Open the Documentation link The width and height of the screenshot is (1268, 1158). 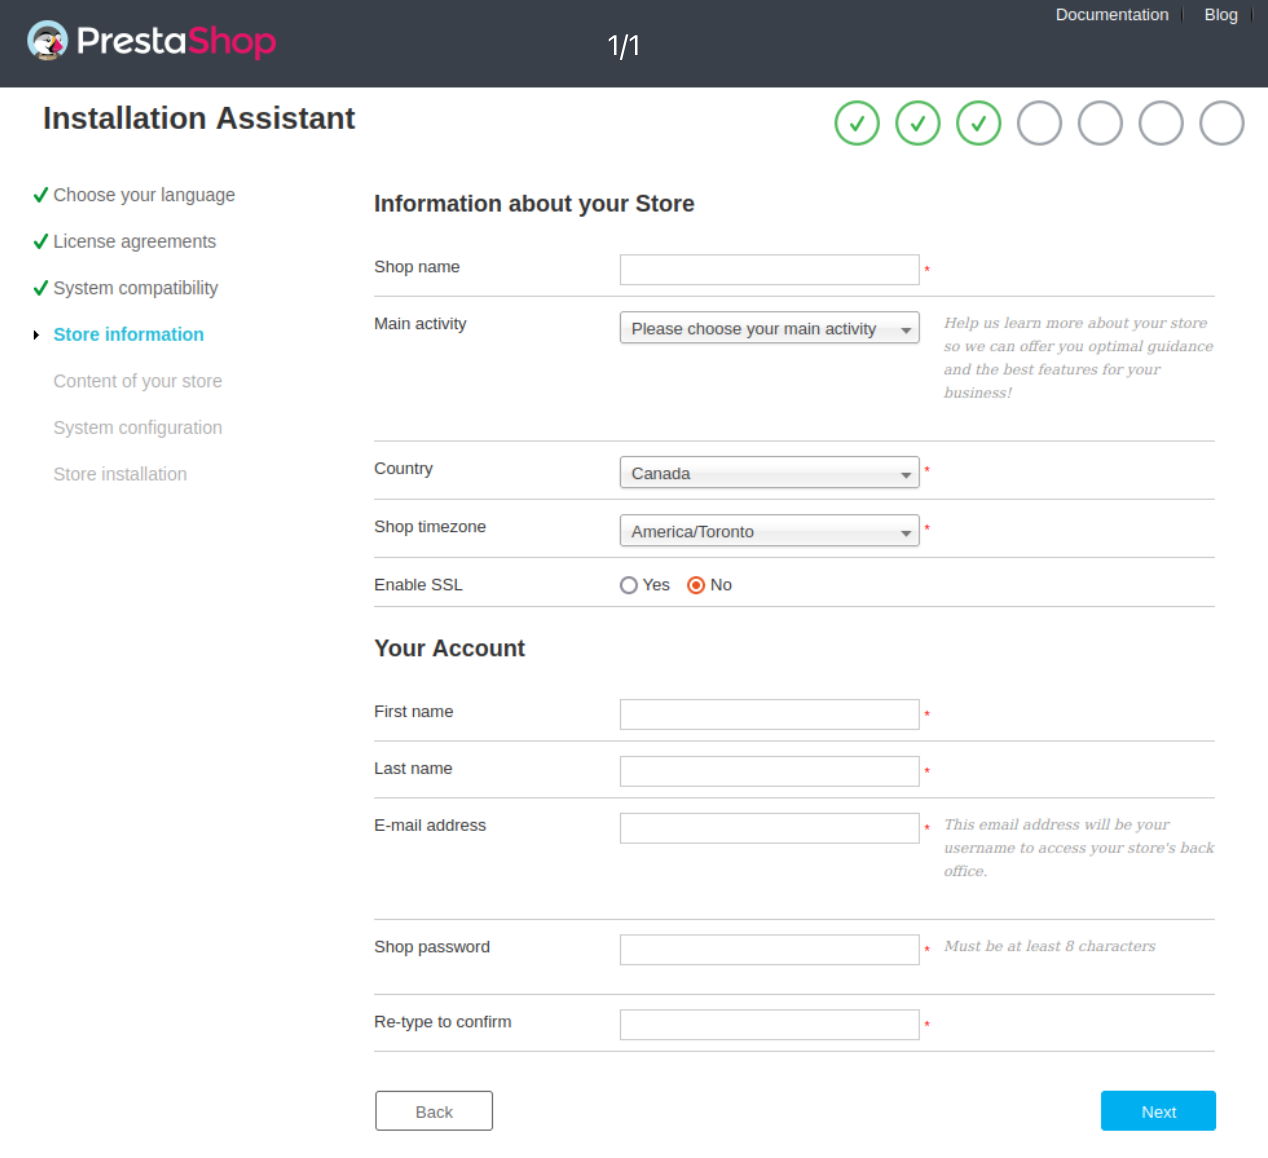tap(1111, 15)
